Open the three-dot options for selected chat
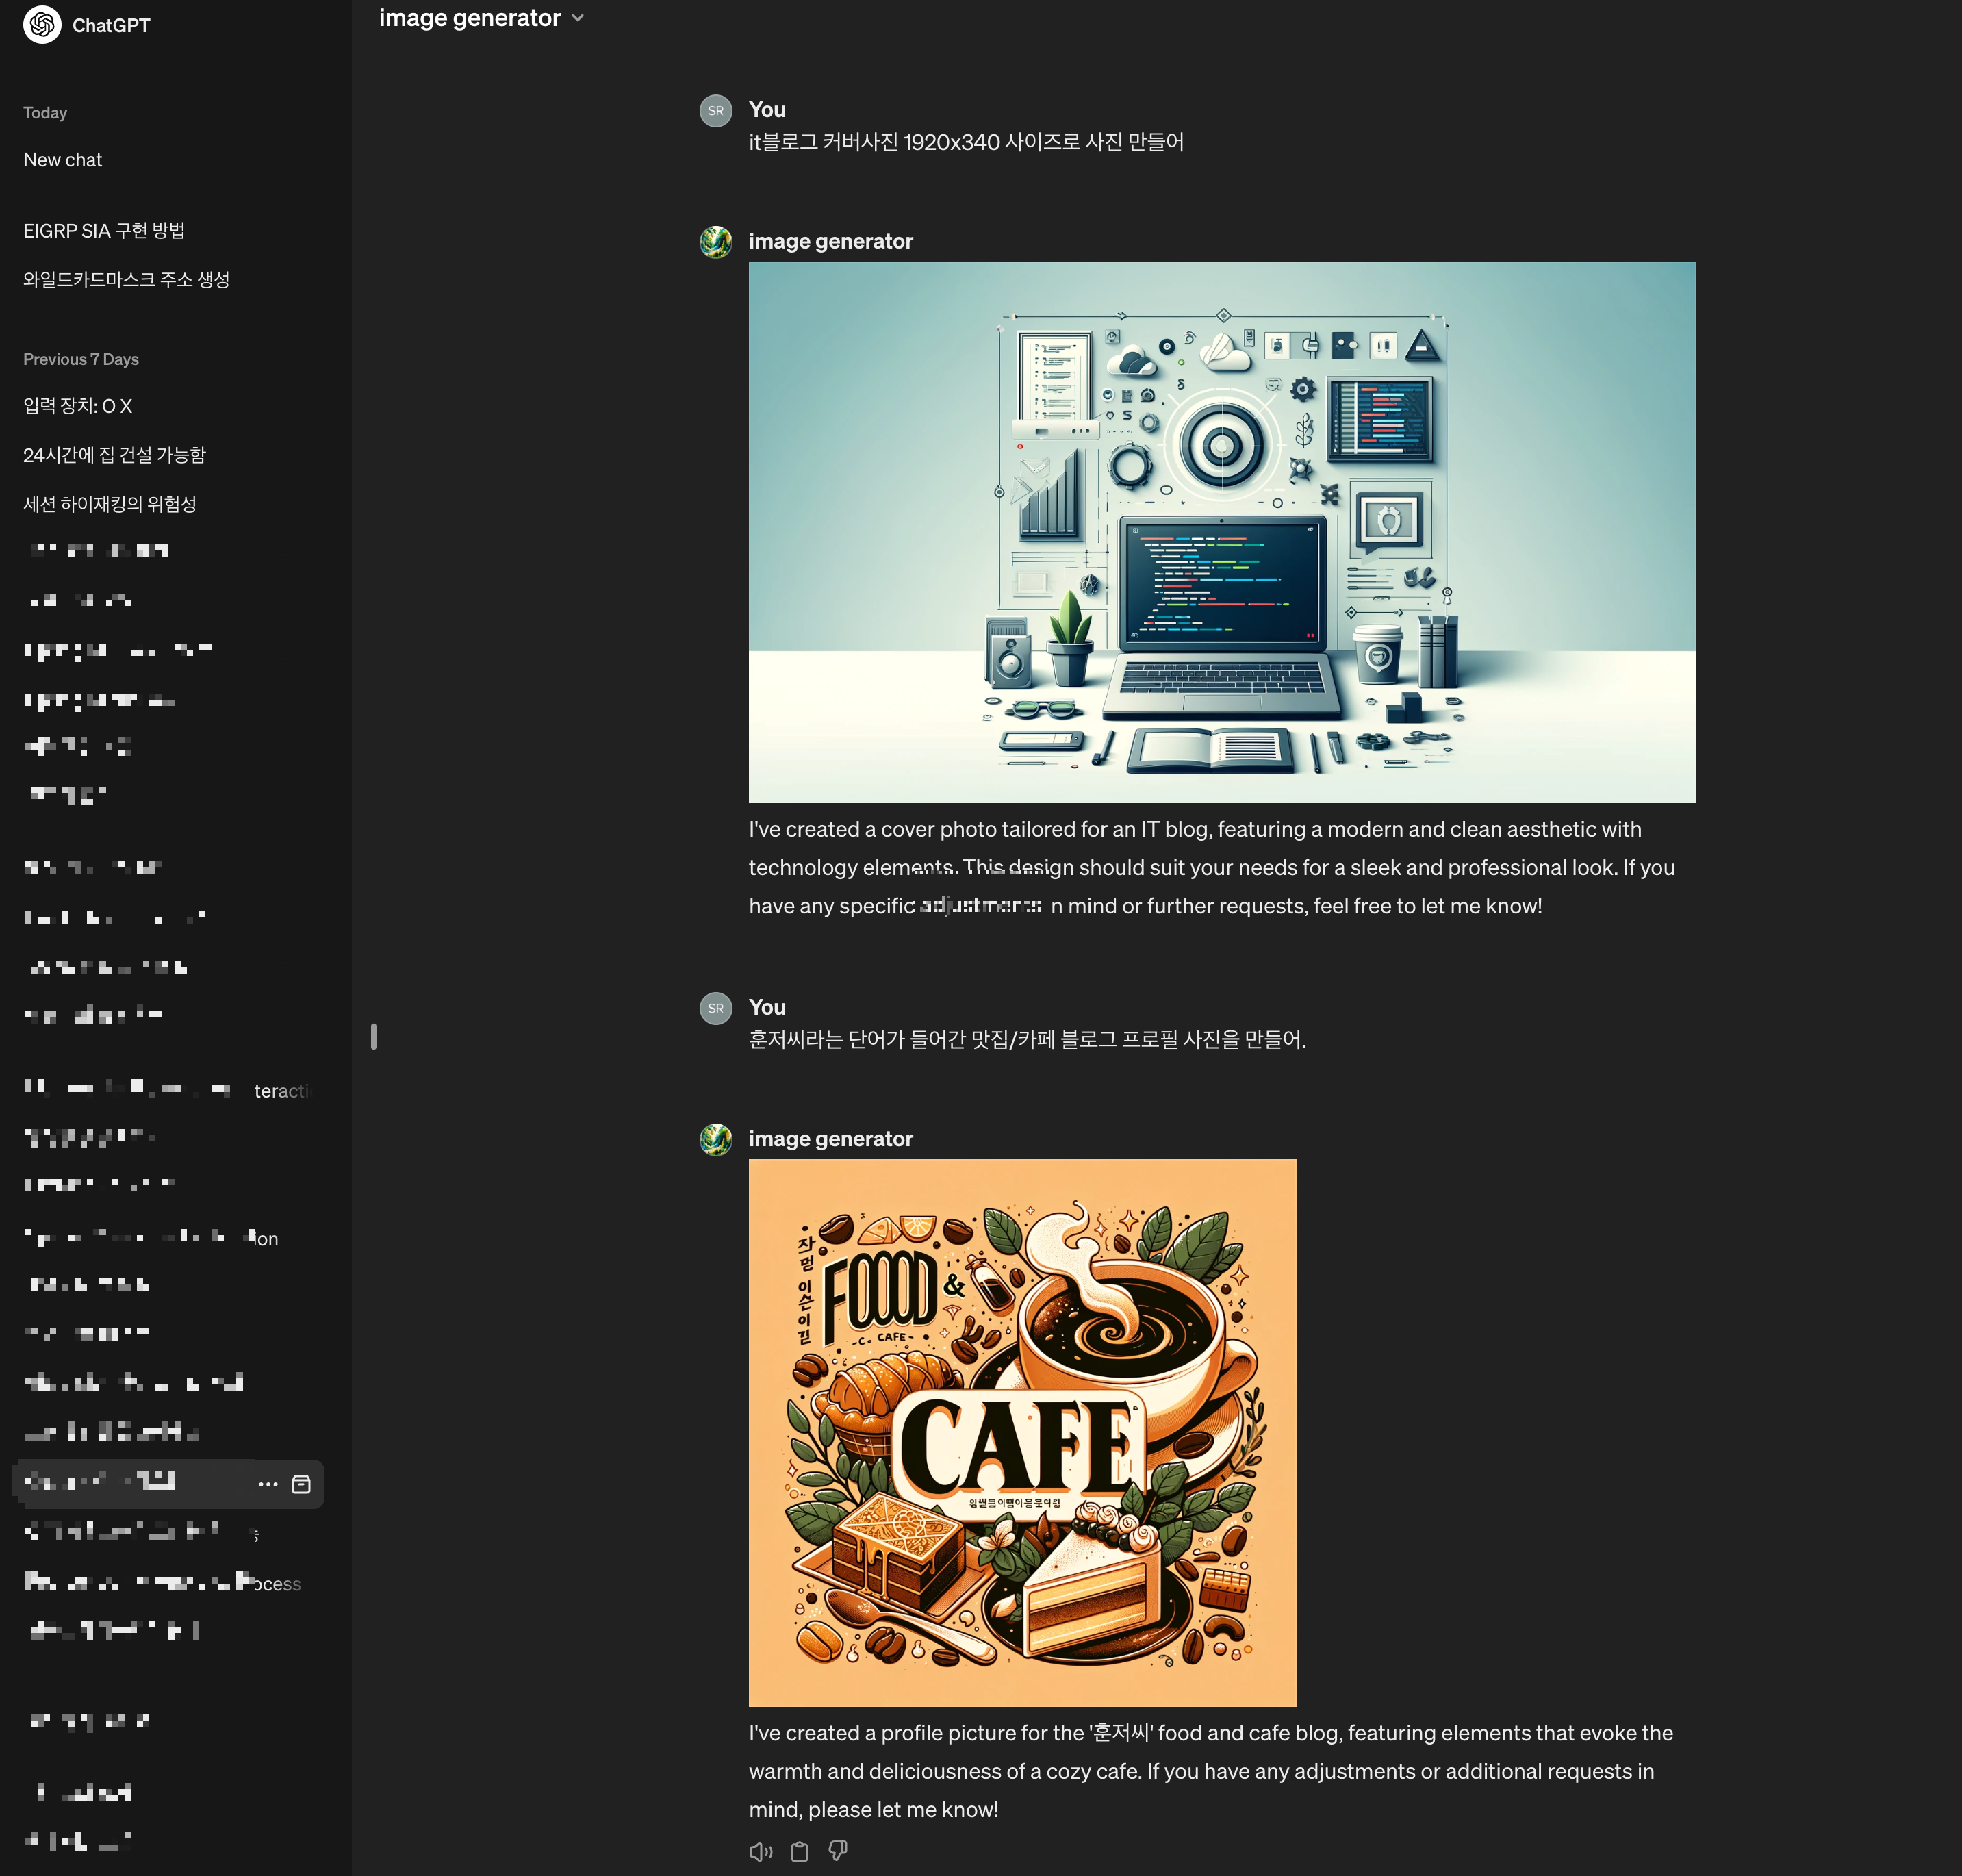The image size is (1962, 1876). pos(268,1484)
